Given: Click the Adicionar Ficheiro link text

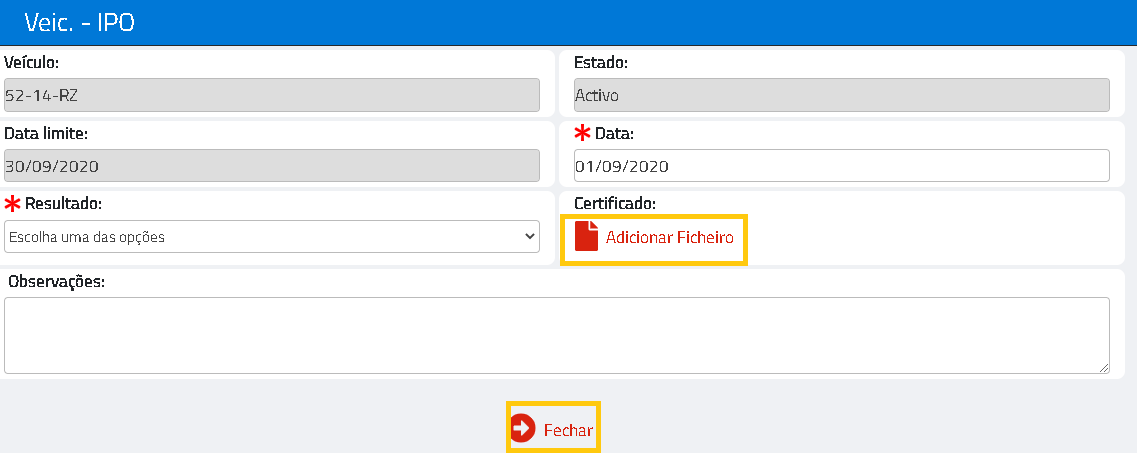Looking at the screenshot, I should click(669, 238).
